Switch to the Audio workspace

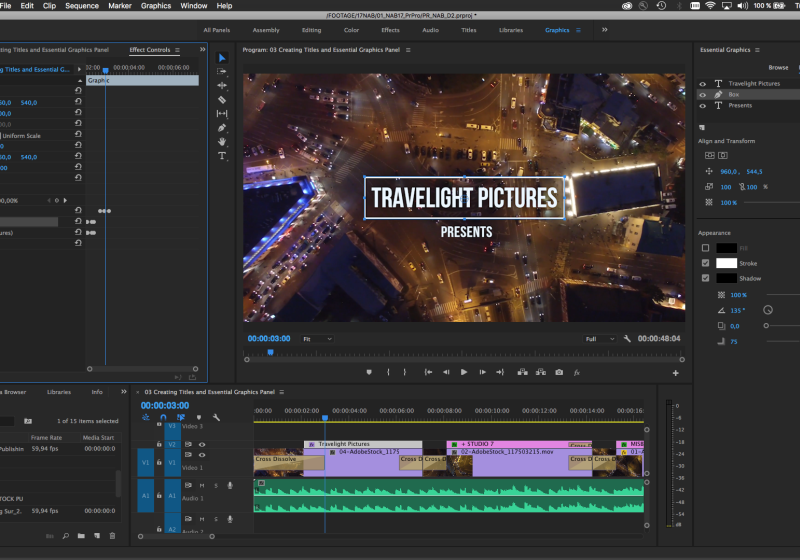click(x=431, y=30)
